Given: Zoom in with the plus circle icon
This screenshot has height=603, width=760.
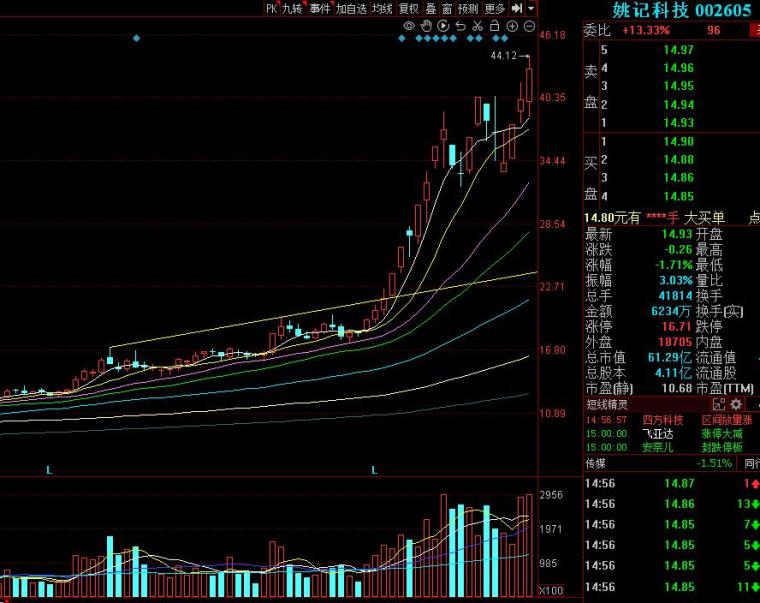Looking at the screenshot, I should tap(512, 26).
